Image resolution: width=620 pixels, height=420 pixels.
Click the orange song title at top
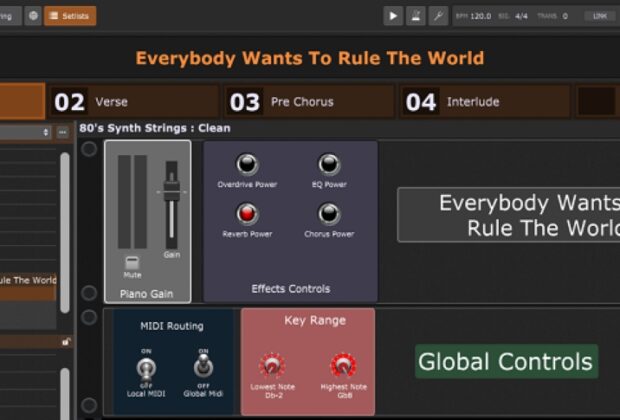pyautogui.click(x=310, y=58)
